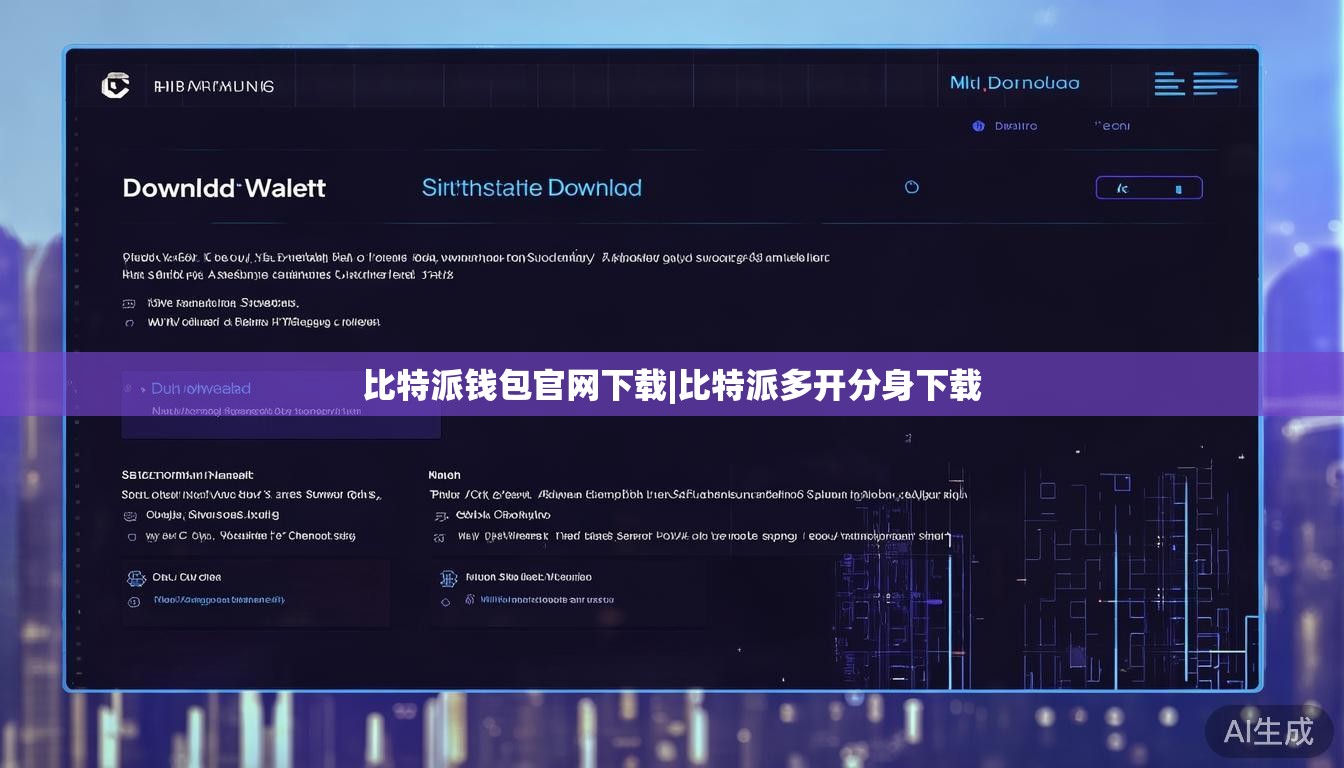The image size is (1344, 768).
Task: Click the hamburger menu icon at the top right
Action: coord(1168,83)
